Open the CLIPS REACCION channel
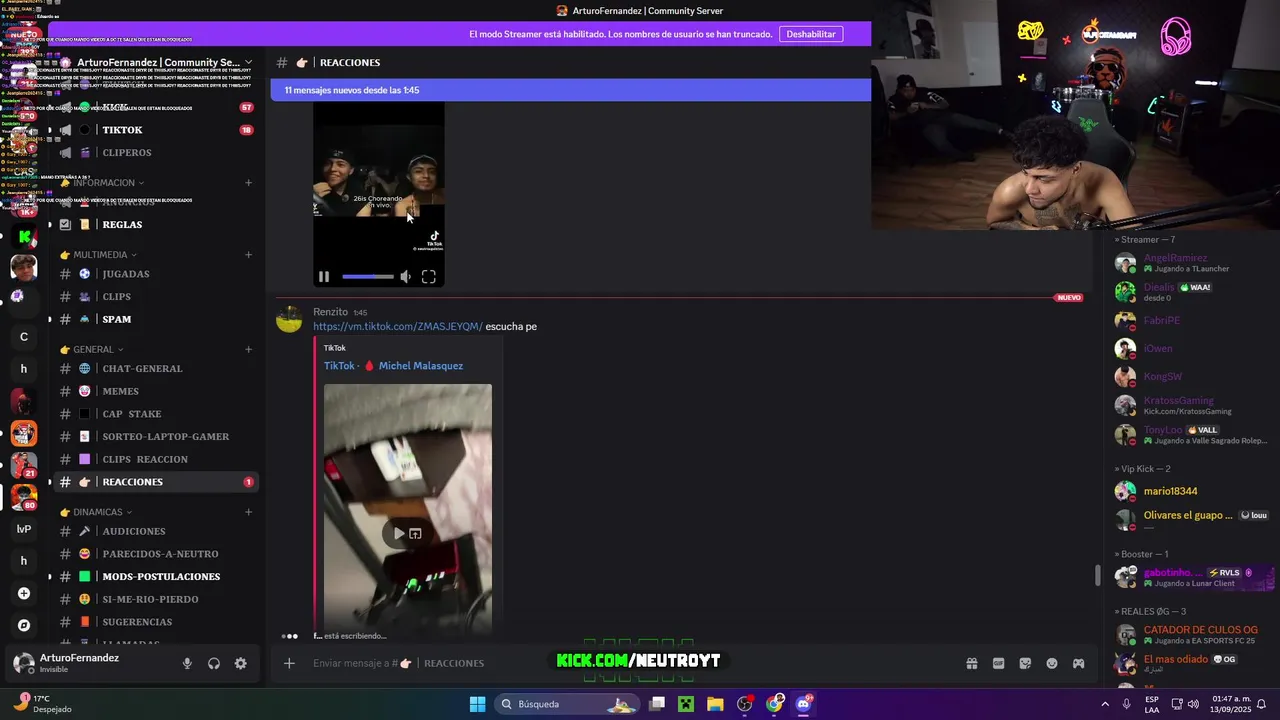The width and height of the screenshot is (1280, 720). click(156, 460)
